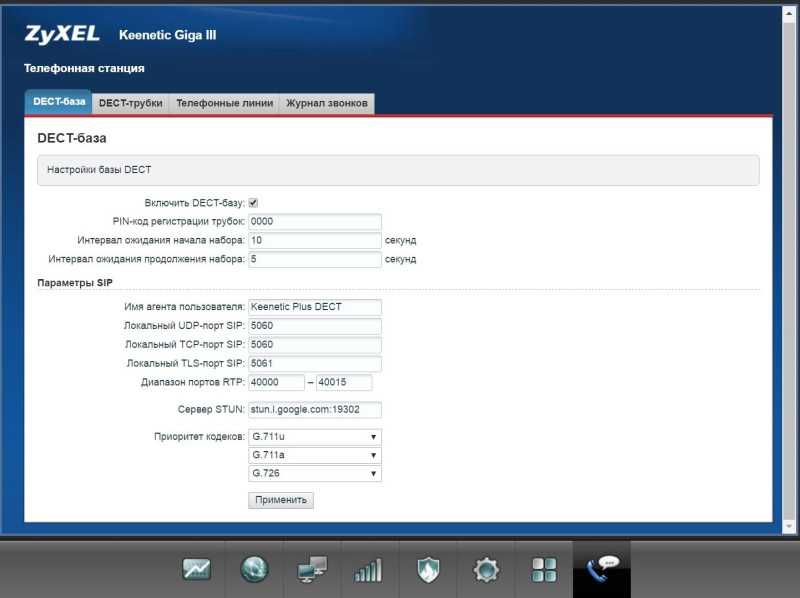
Task: Click the PIN-код регистрации трубок field
Action: click(315, 221)
